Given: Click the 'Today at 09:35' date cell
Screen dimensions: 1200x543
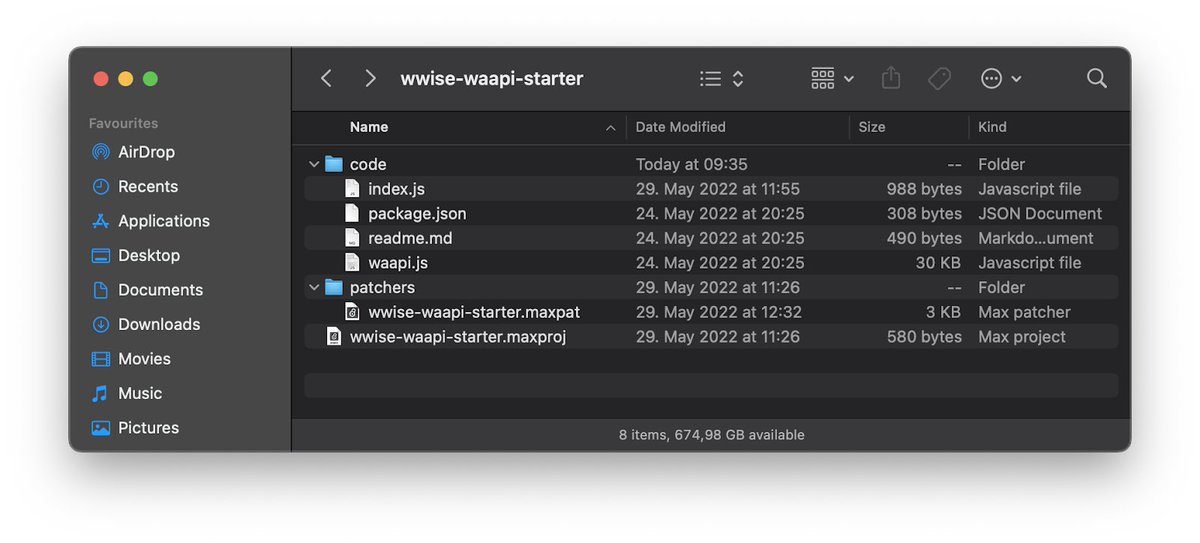Looking at the screenshot, I should tap(692, 164).
